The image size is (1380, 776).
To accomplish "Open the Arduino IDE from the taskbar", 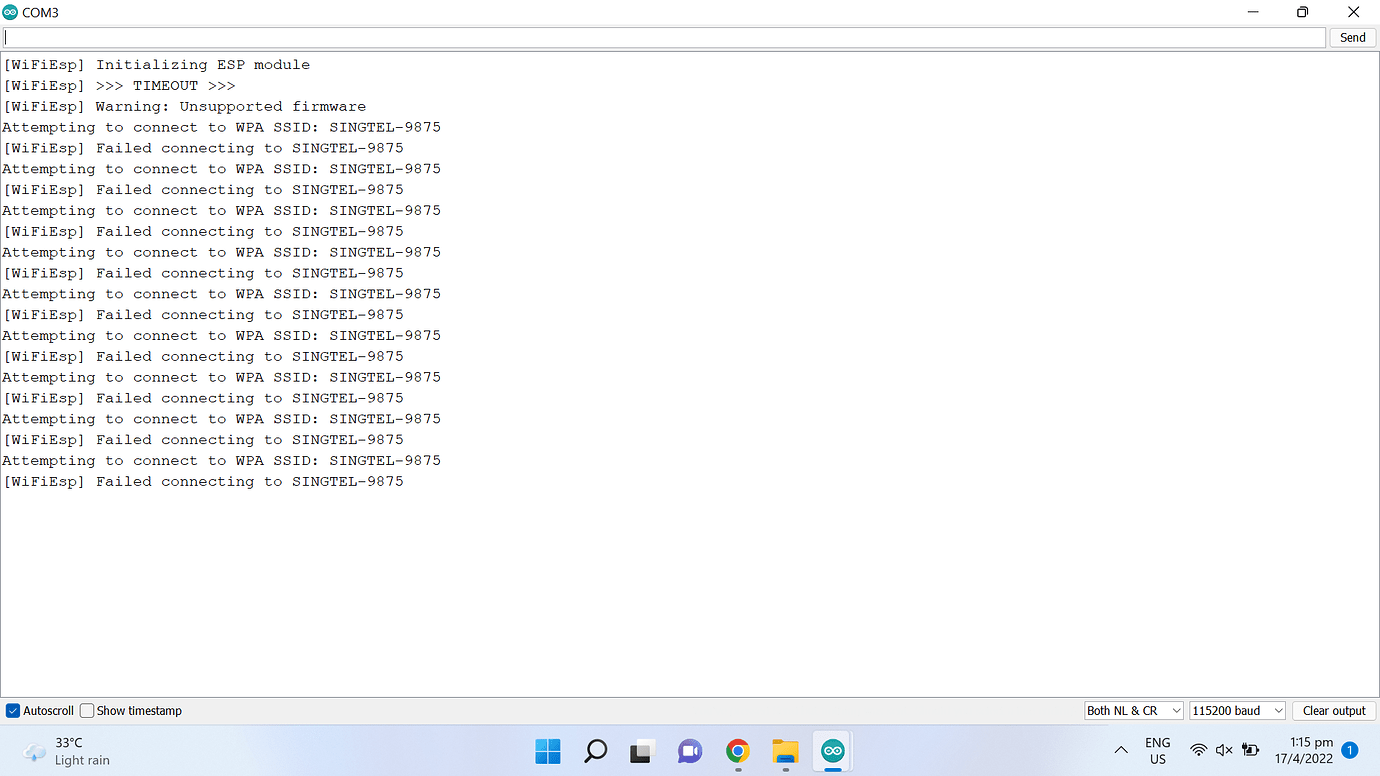I will 832,751.
